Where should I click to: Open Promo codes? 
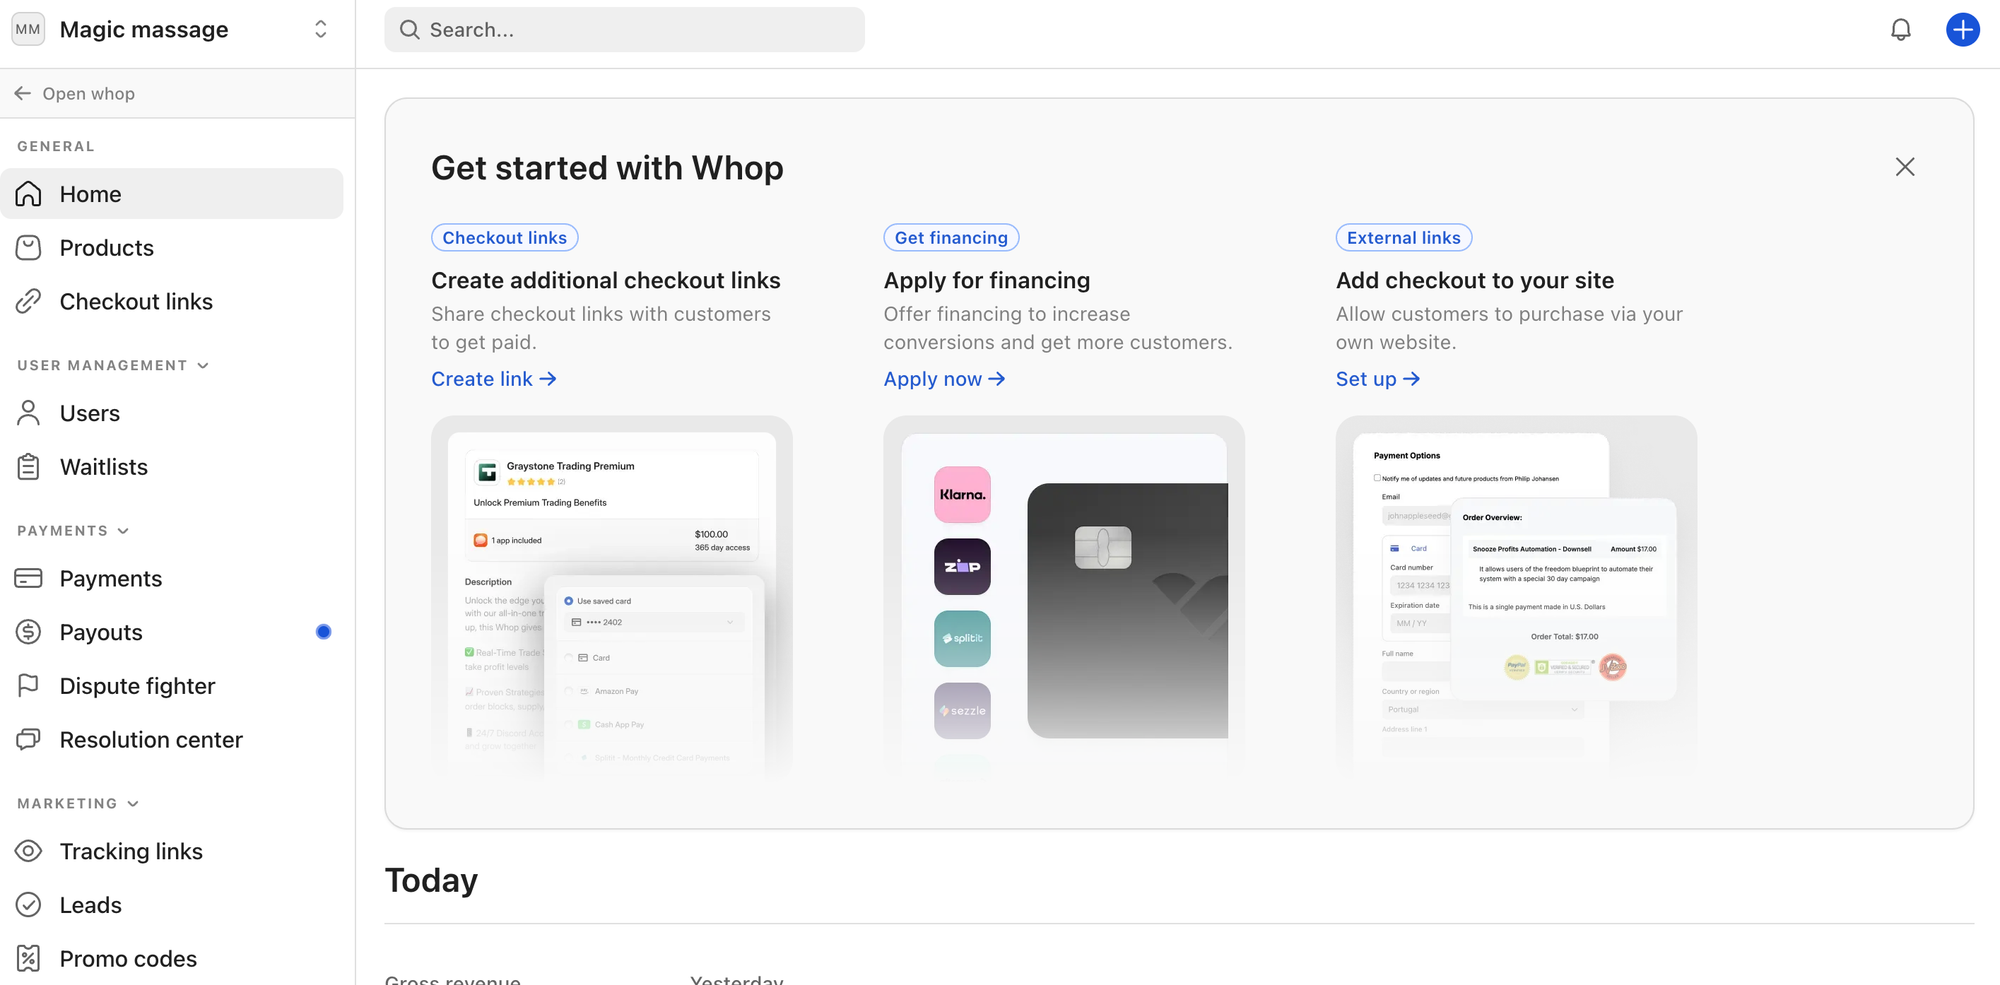tap(172, 959)
